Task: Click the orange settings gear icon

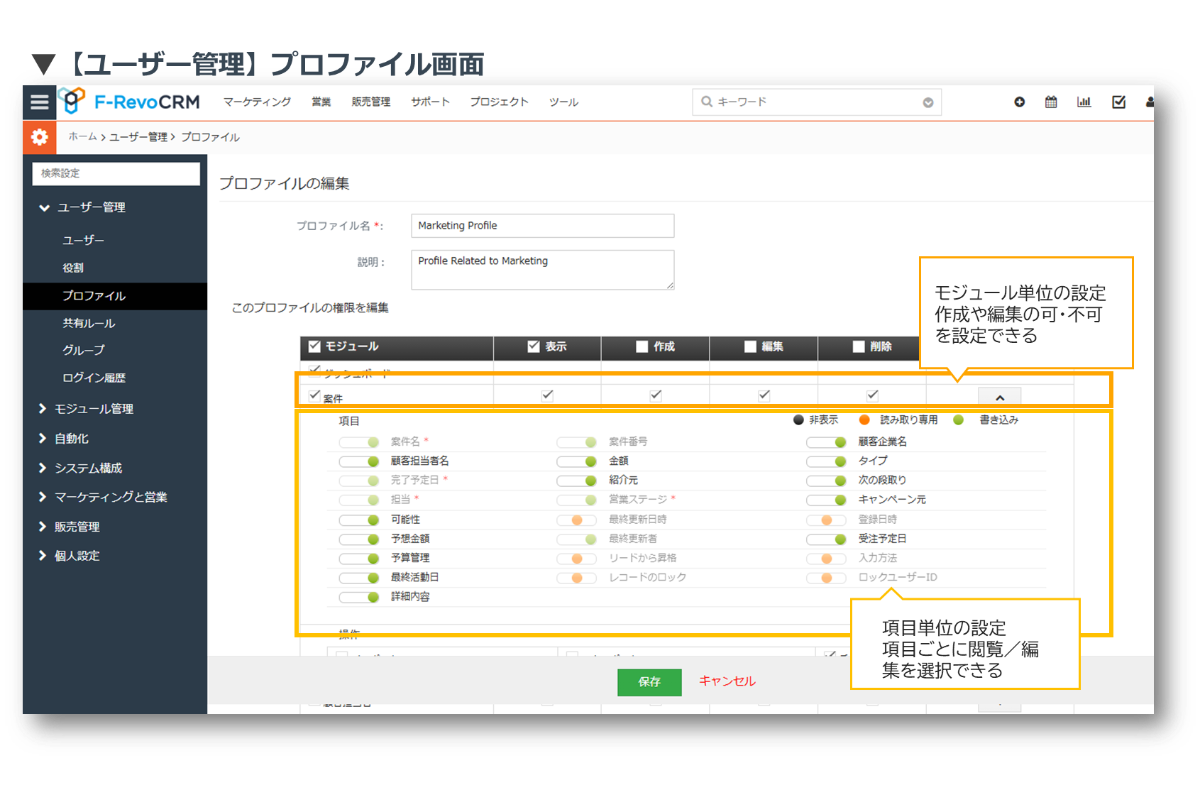Action: (x=39, y=137)
